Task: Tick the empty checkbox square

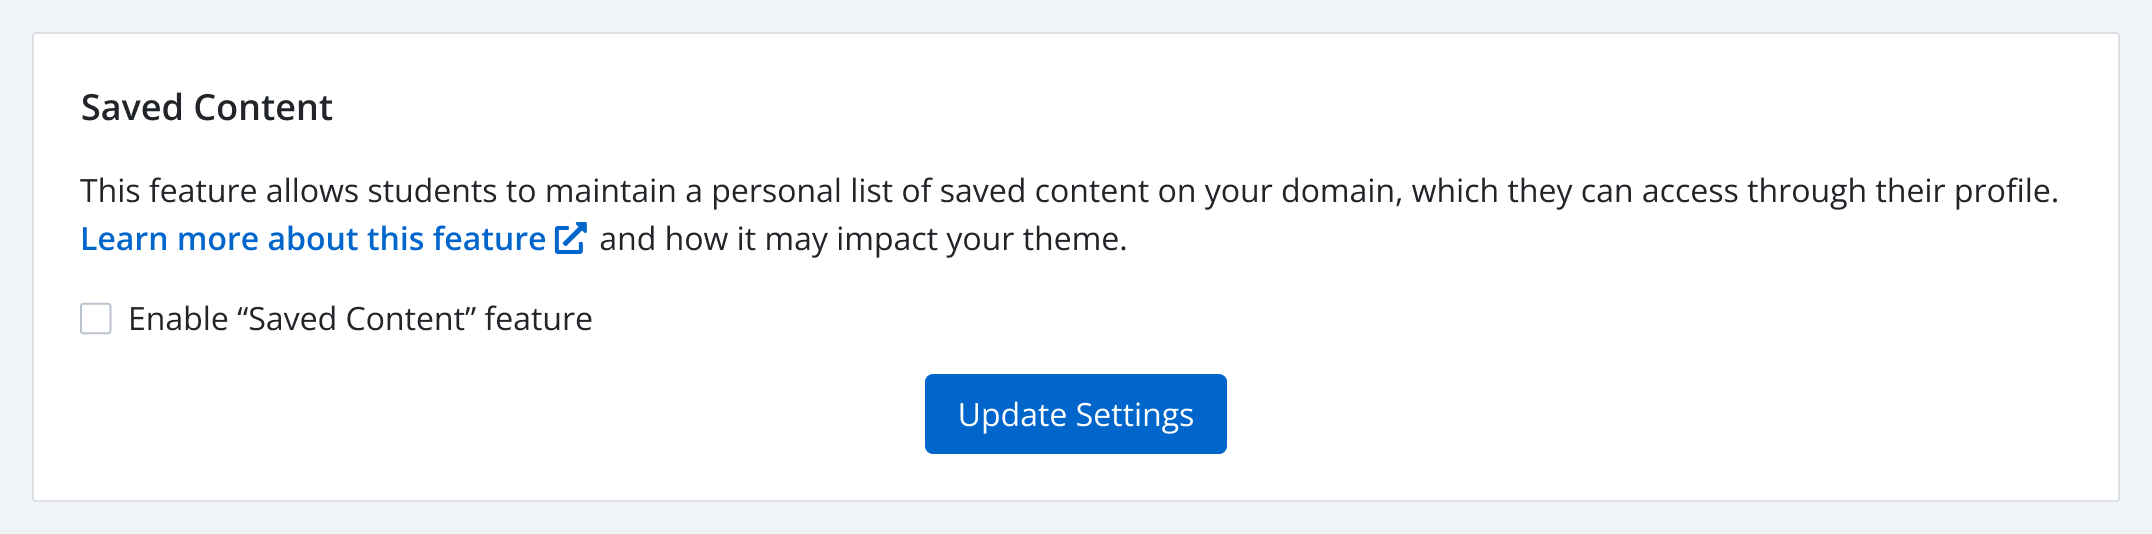Action: click(x=96, y=319)
